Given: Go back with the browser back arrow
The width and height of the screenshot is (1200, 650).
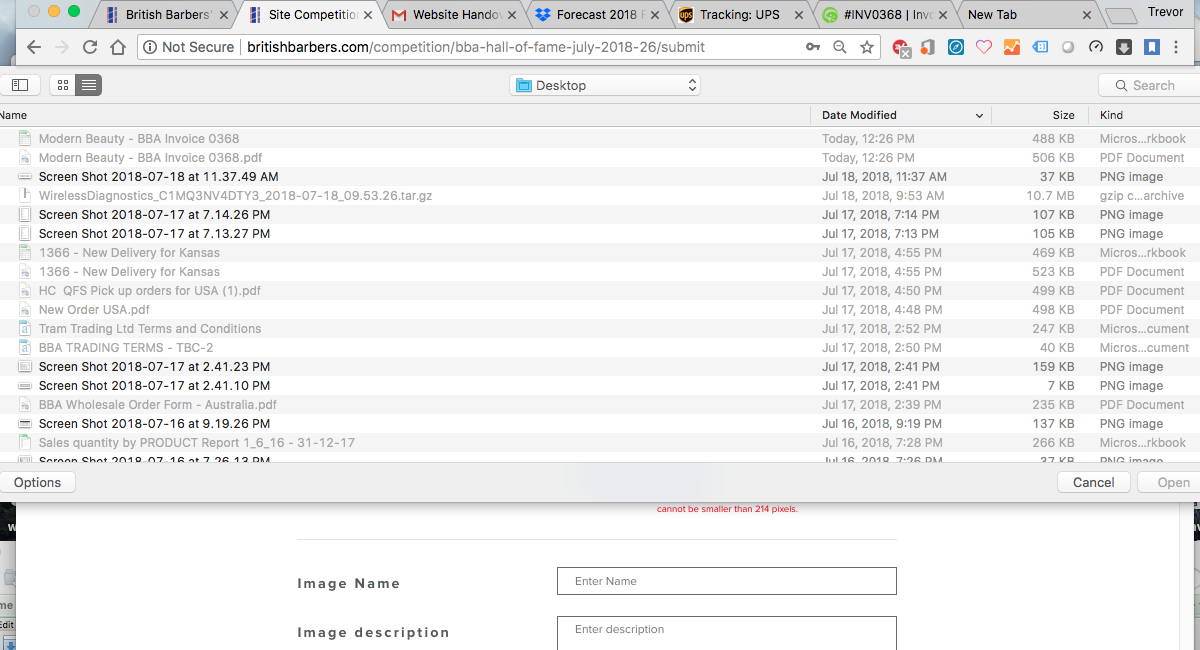Looking at the screenshot, I should pos(33,47).
